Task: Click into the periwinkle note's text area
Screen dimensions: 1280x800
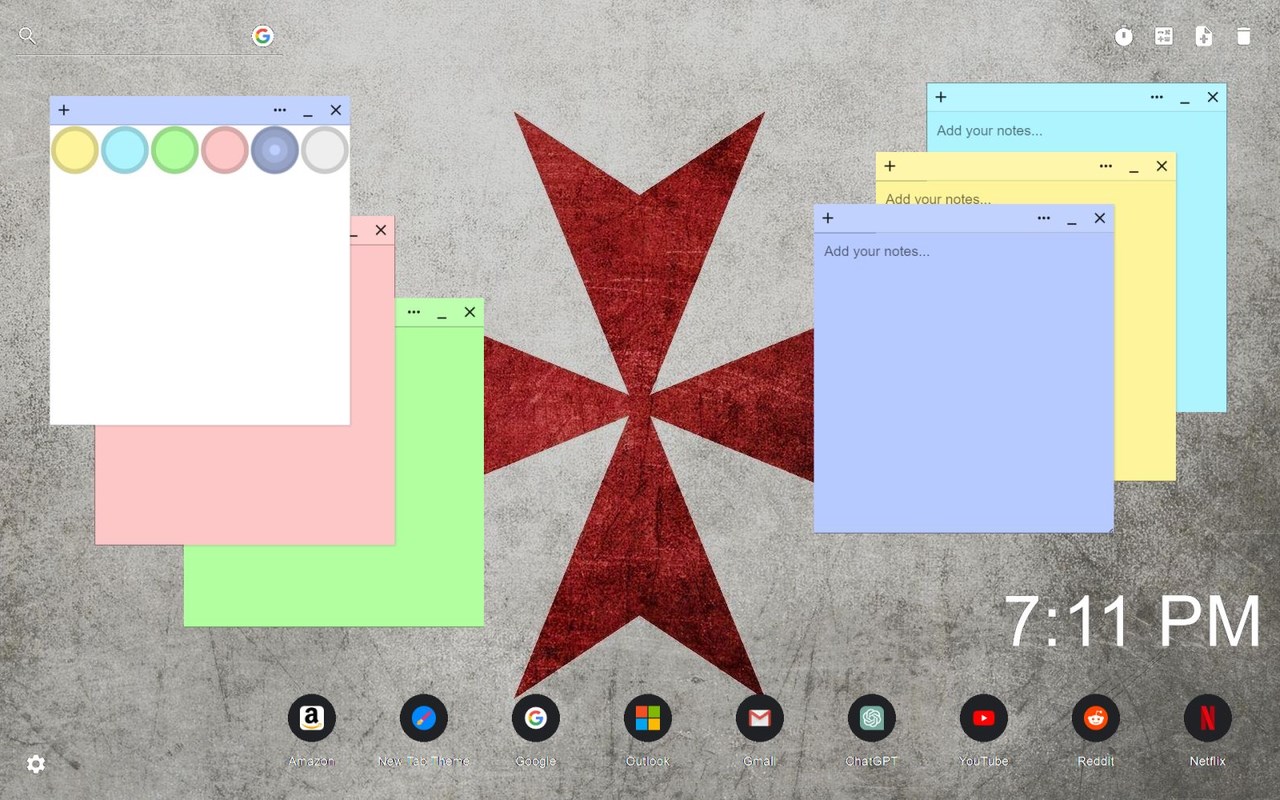Action: [x=964, y=382]
